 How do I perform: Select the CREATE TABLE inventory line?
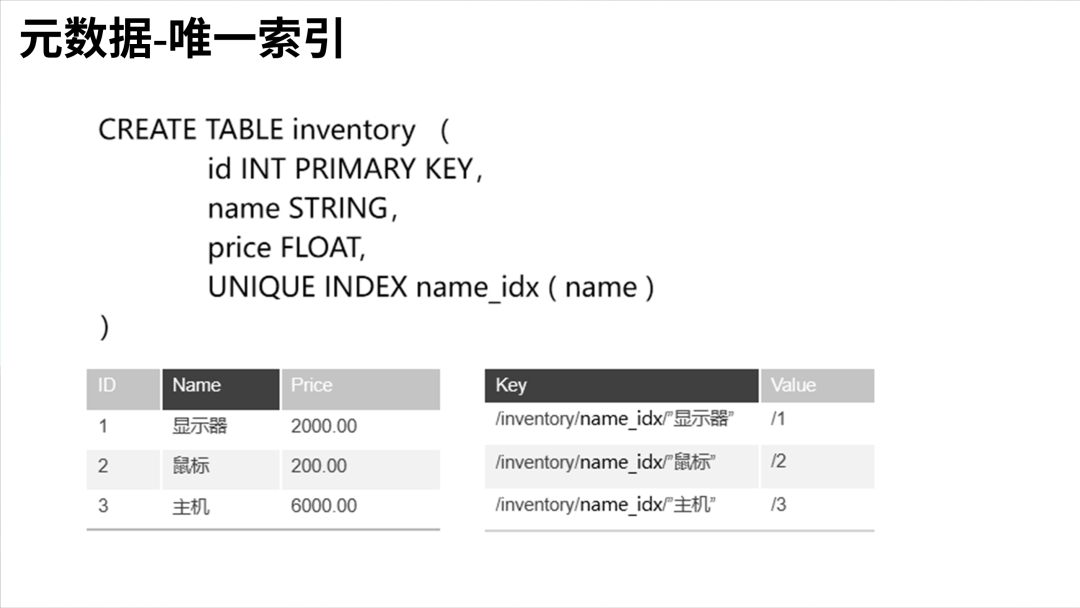click(x=256, y=130)
